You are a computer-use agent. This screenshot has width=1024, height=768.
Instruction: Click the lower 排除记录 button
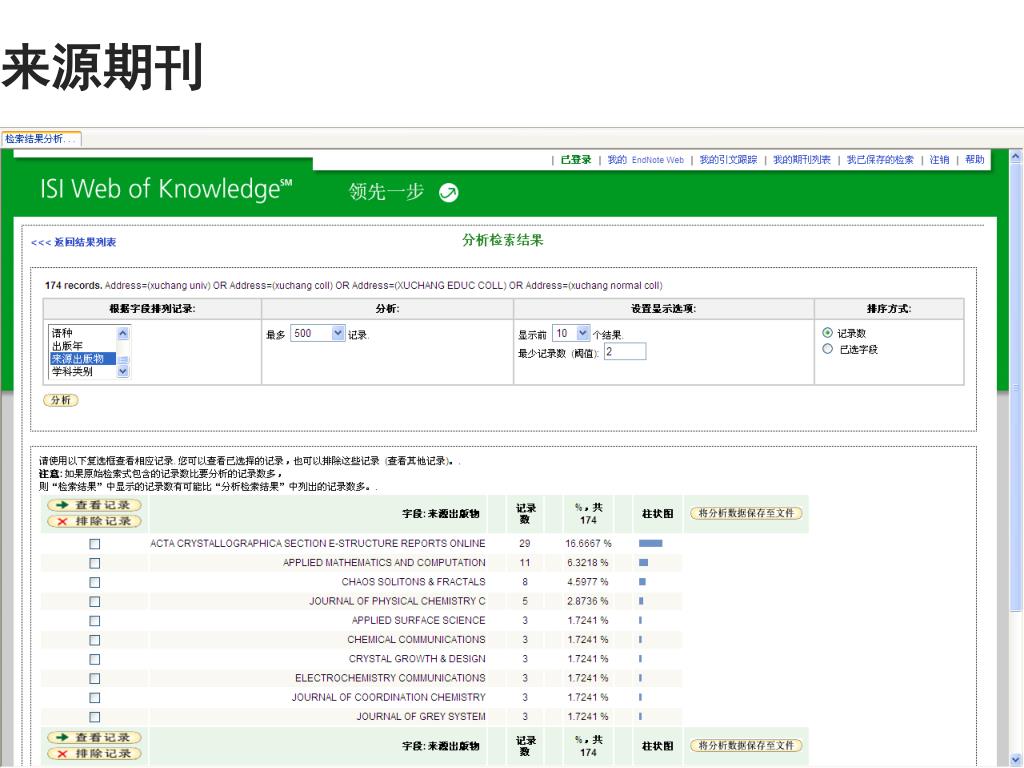(x=95, y=754)
